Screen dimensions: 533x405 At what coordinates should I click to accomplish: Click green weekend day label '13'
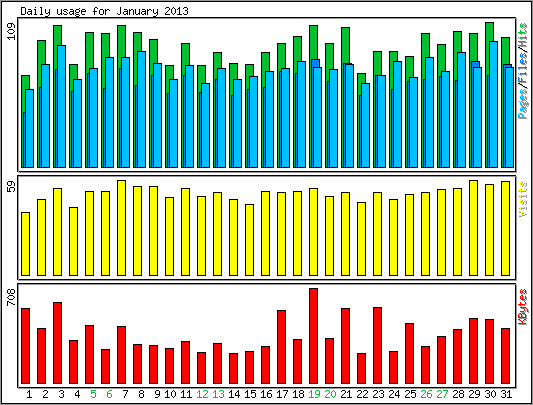tap(218, 394)
